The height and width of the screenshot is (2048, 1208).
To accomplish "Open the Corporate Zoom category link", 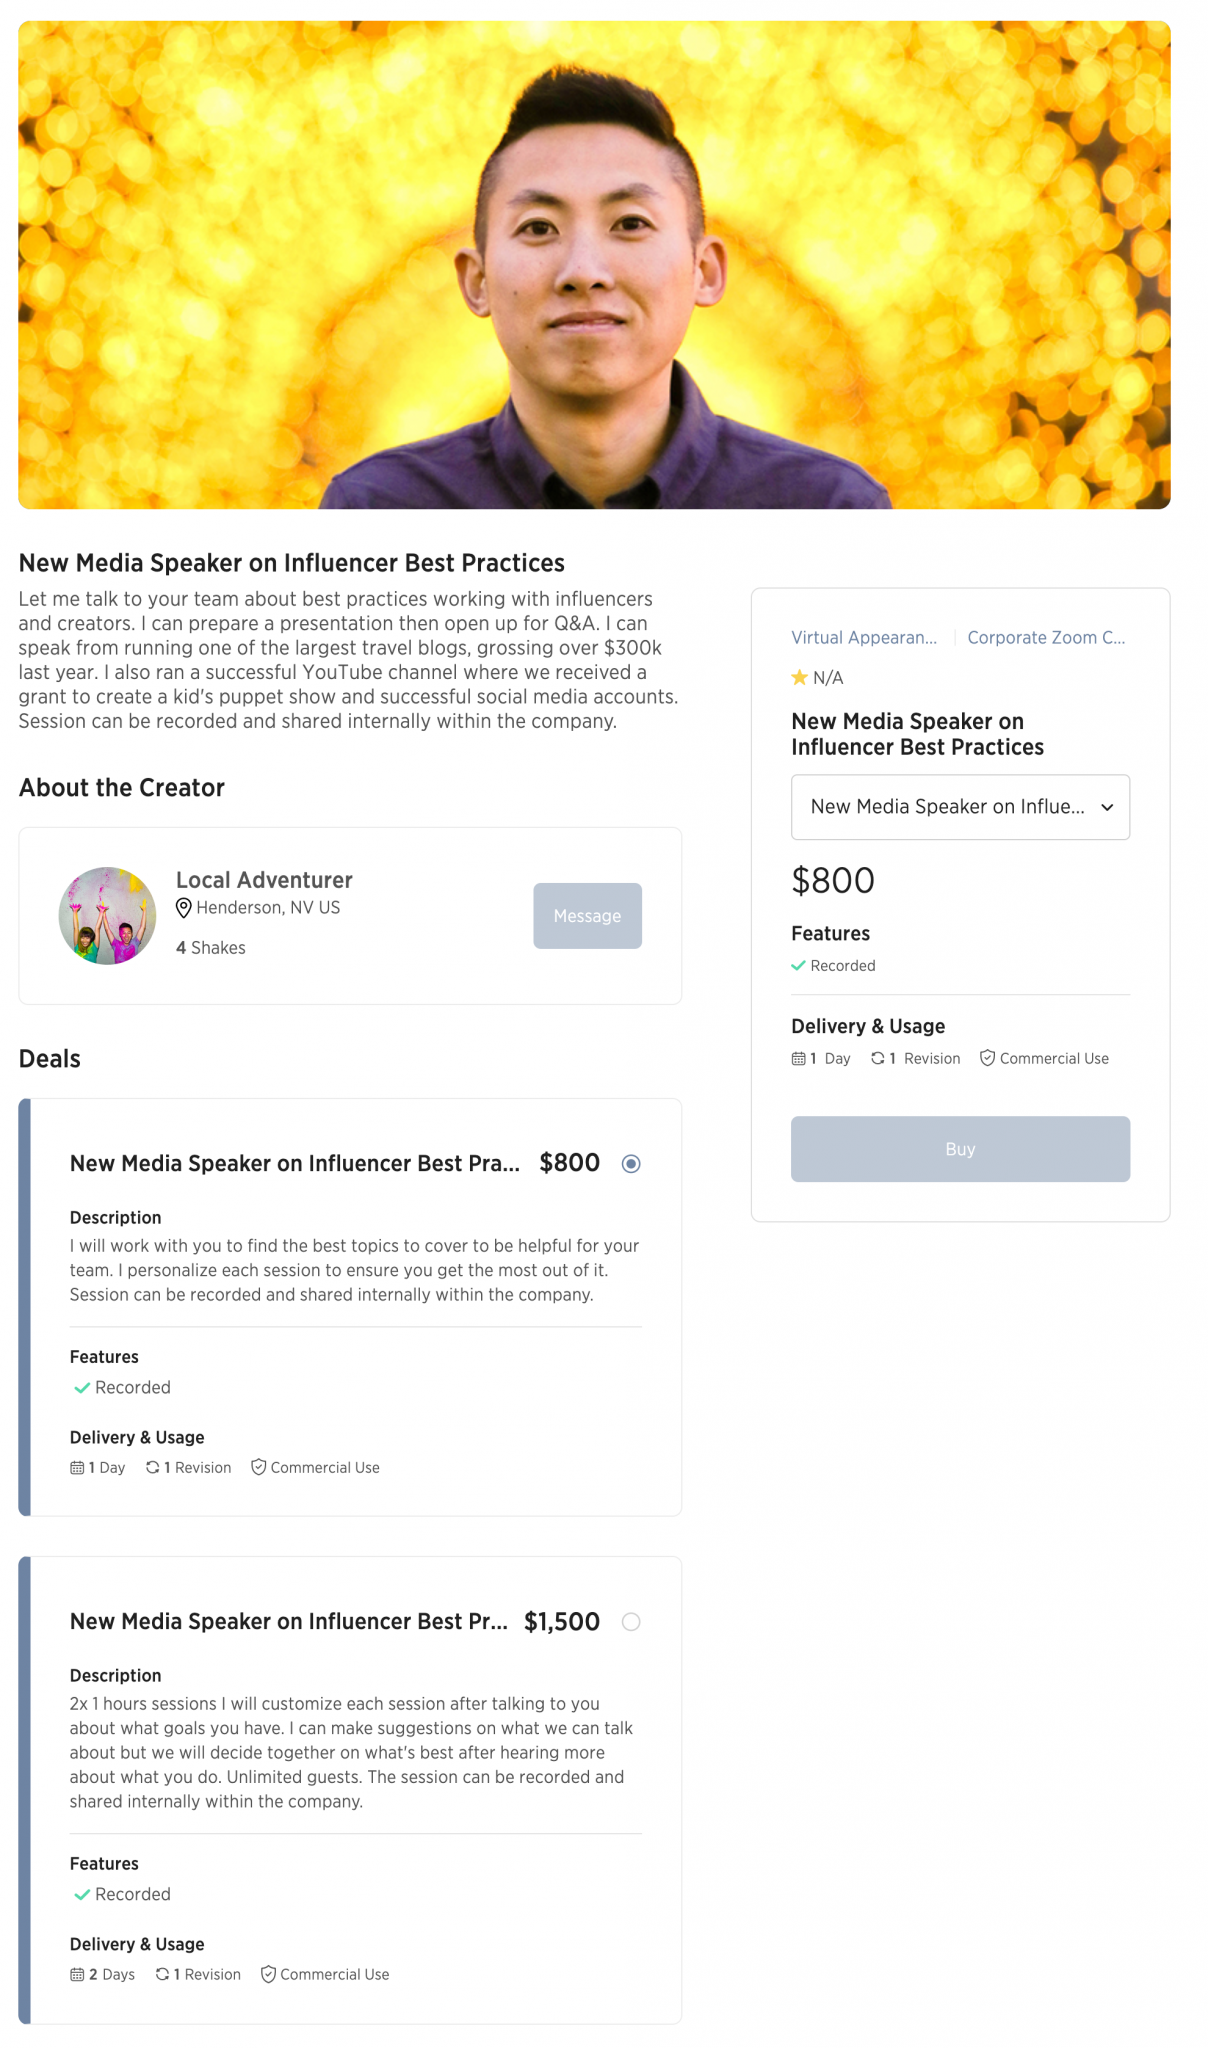I will point(1046,638).
